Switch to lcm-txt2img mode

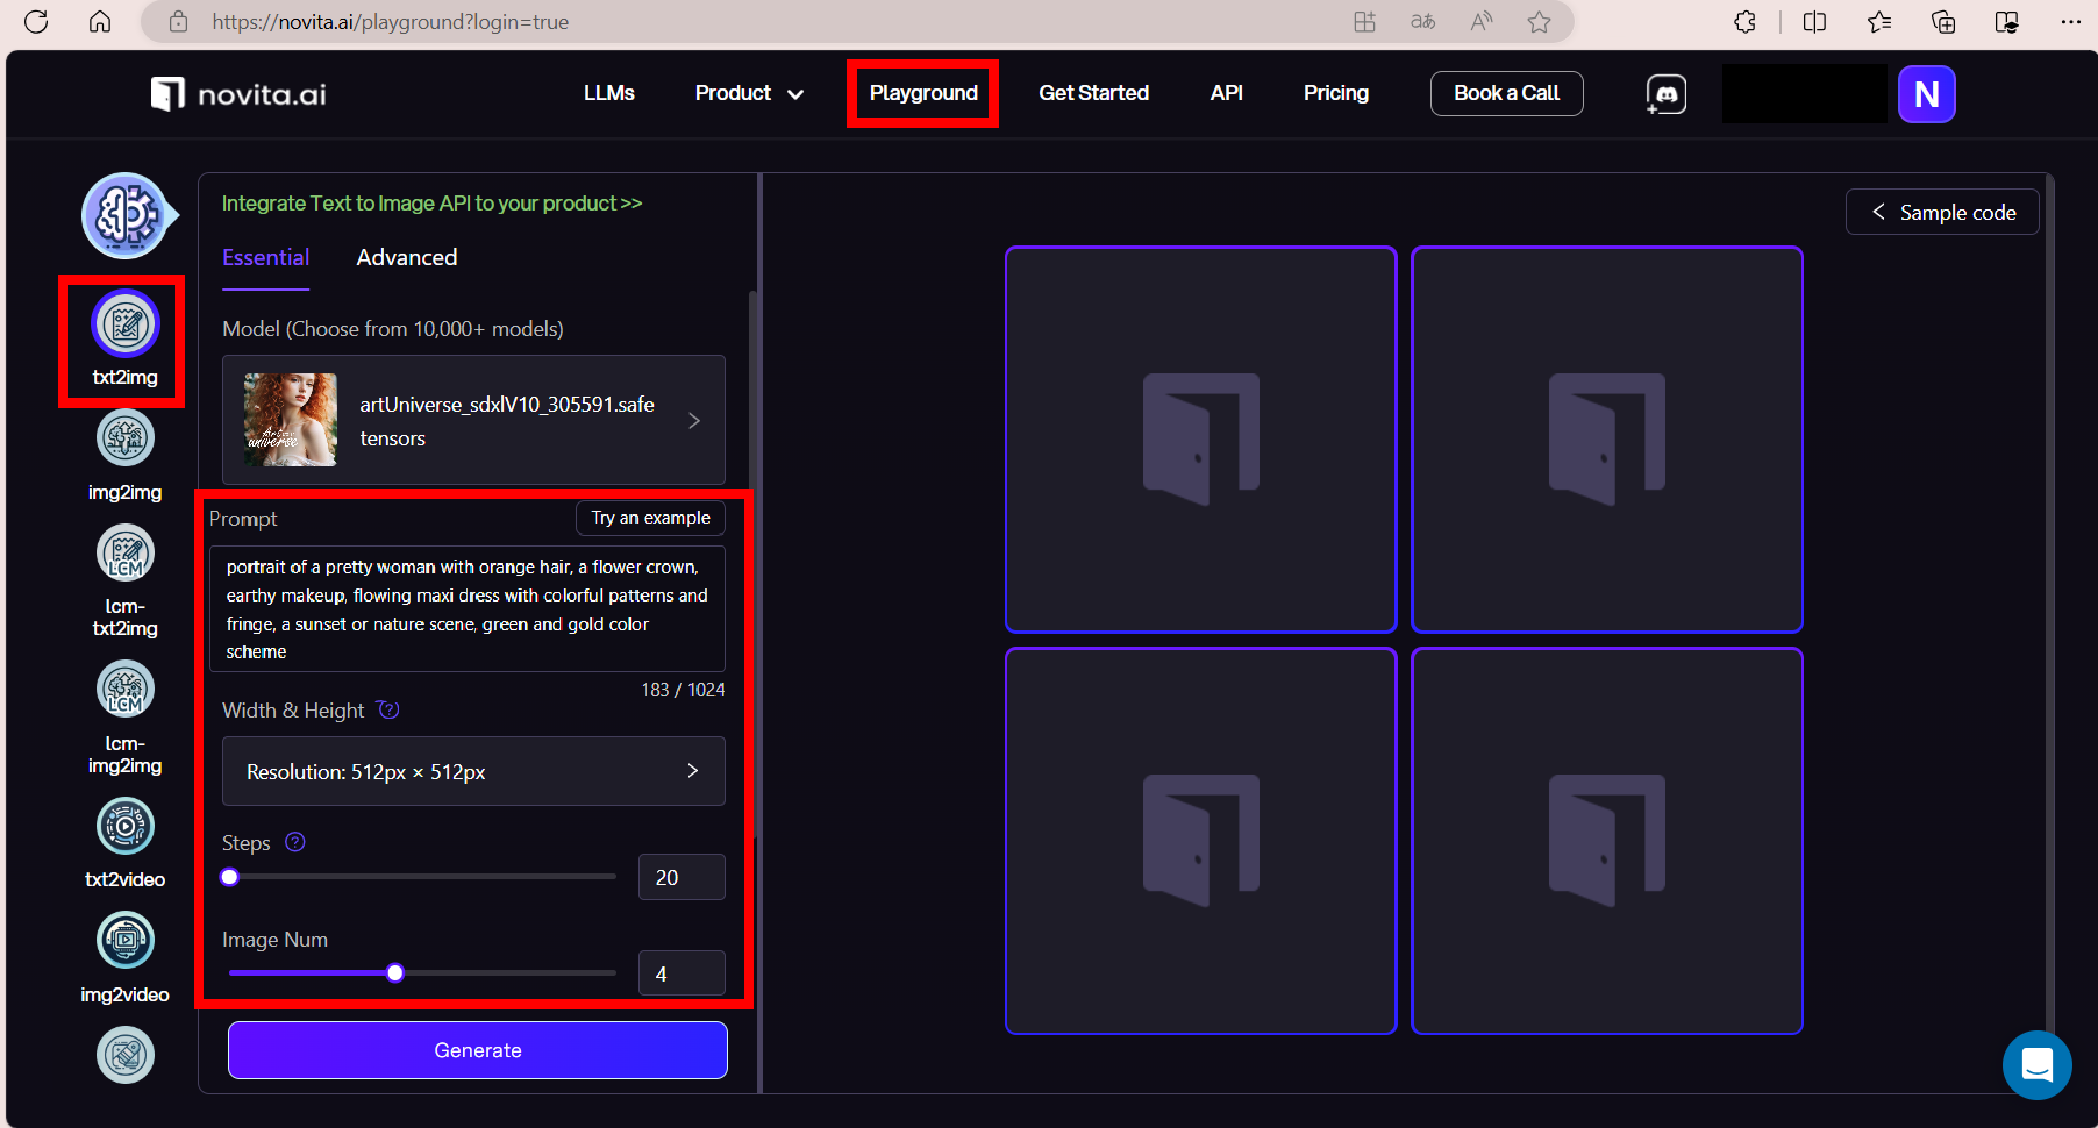pyautogui.click(x=125, y=554)
